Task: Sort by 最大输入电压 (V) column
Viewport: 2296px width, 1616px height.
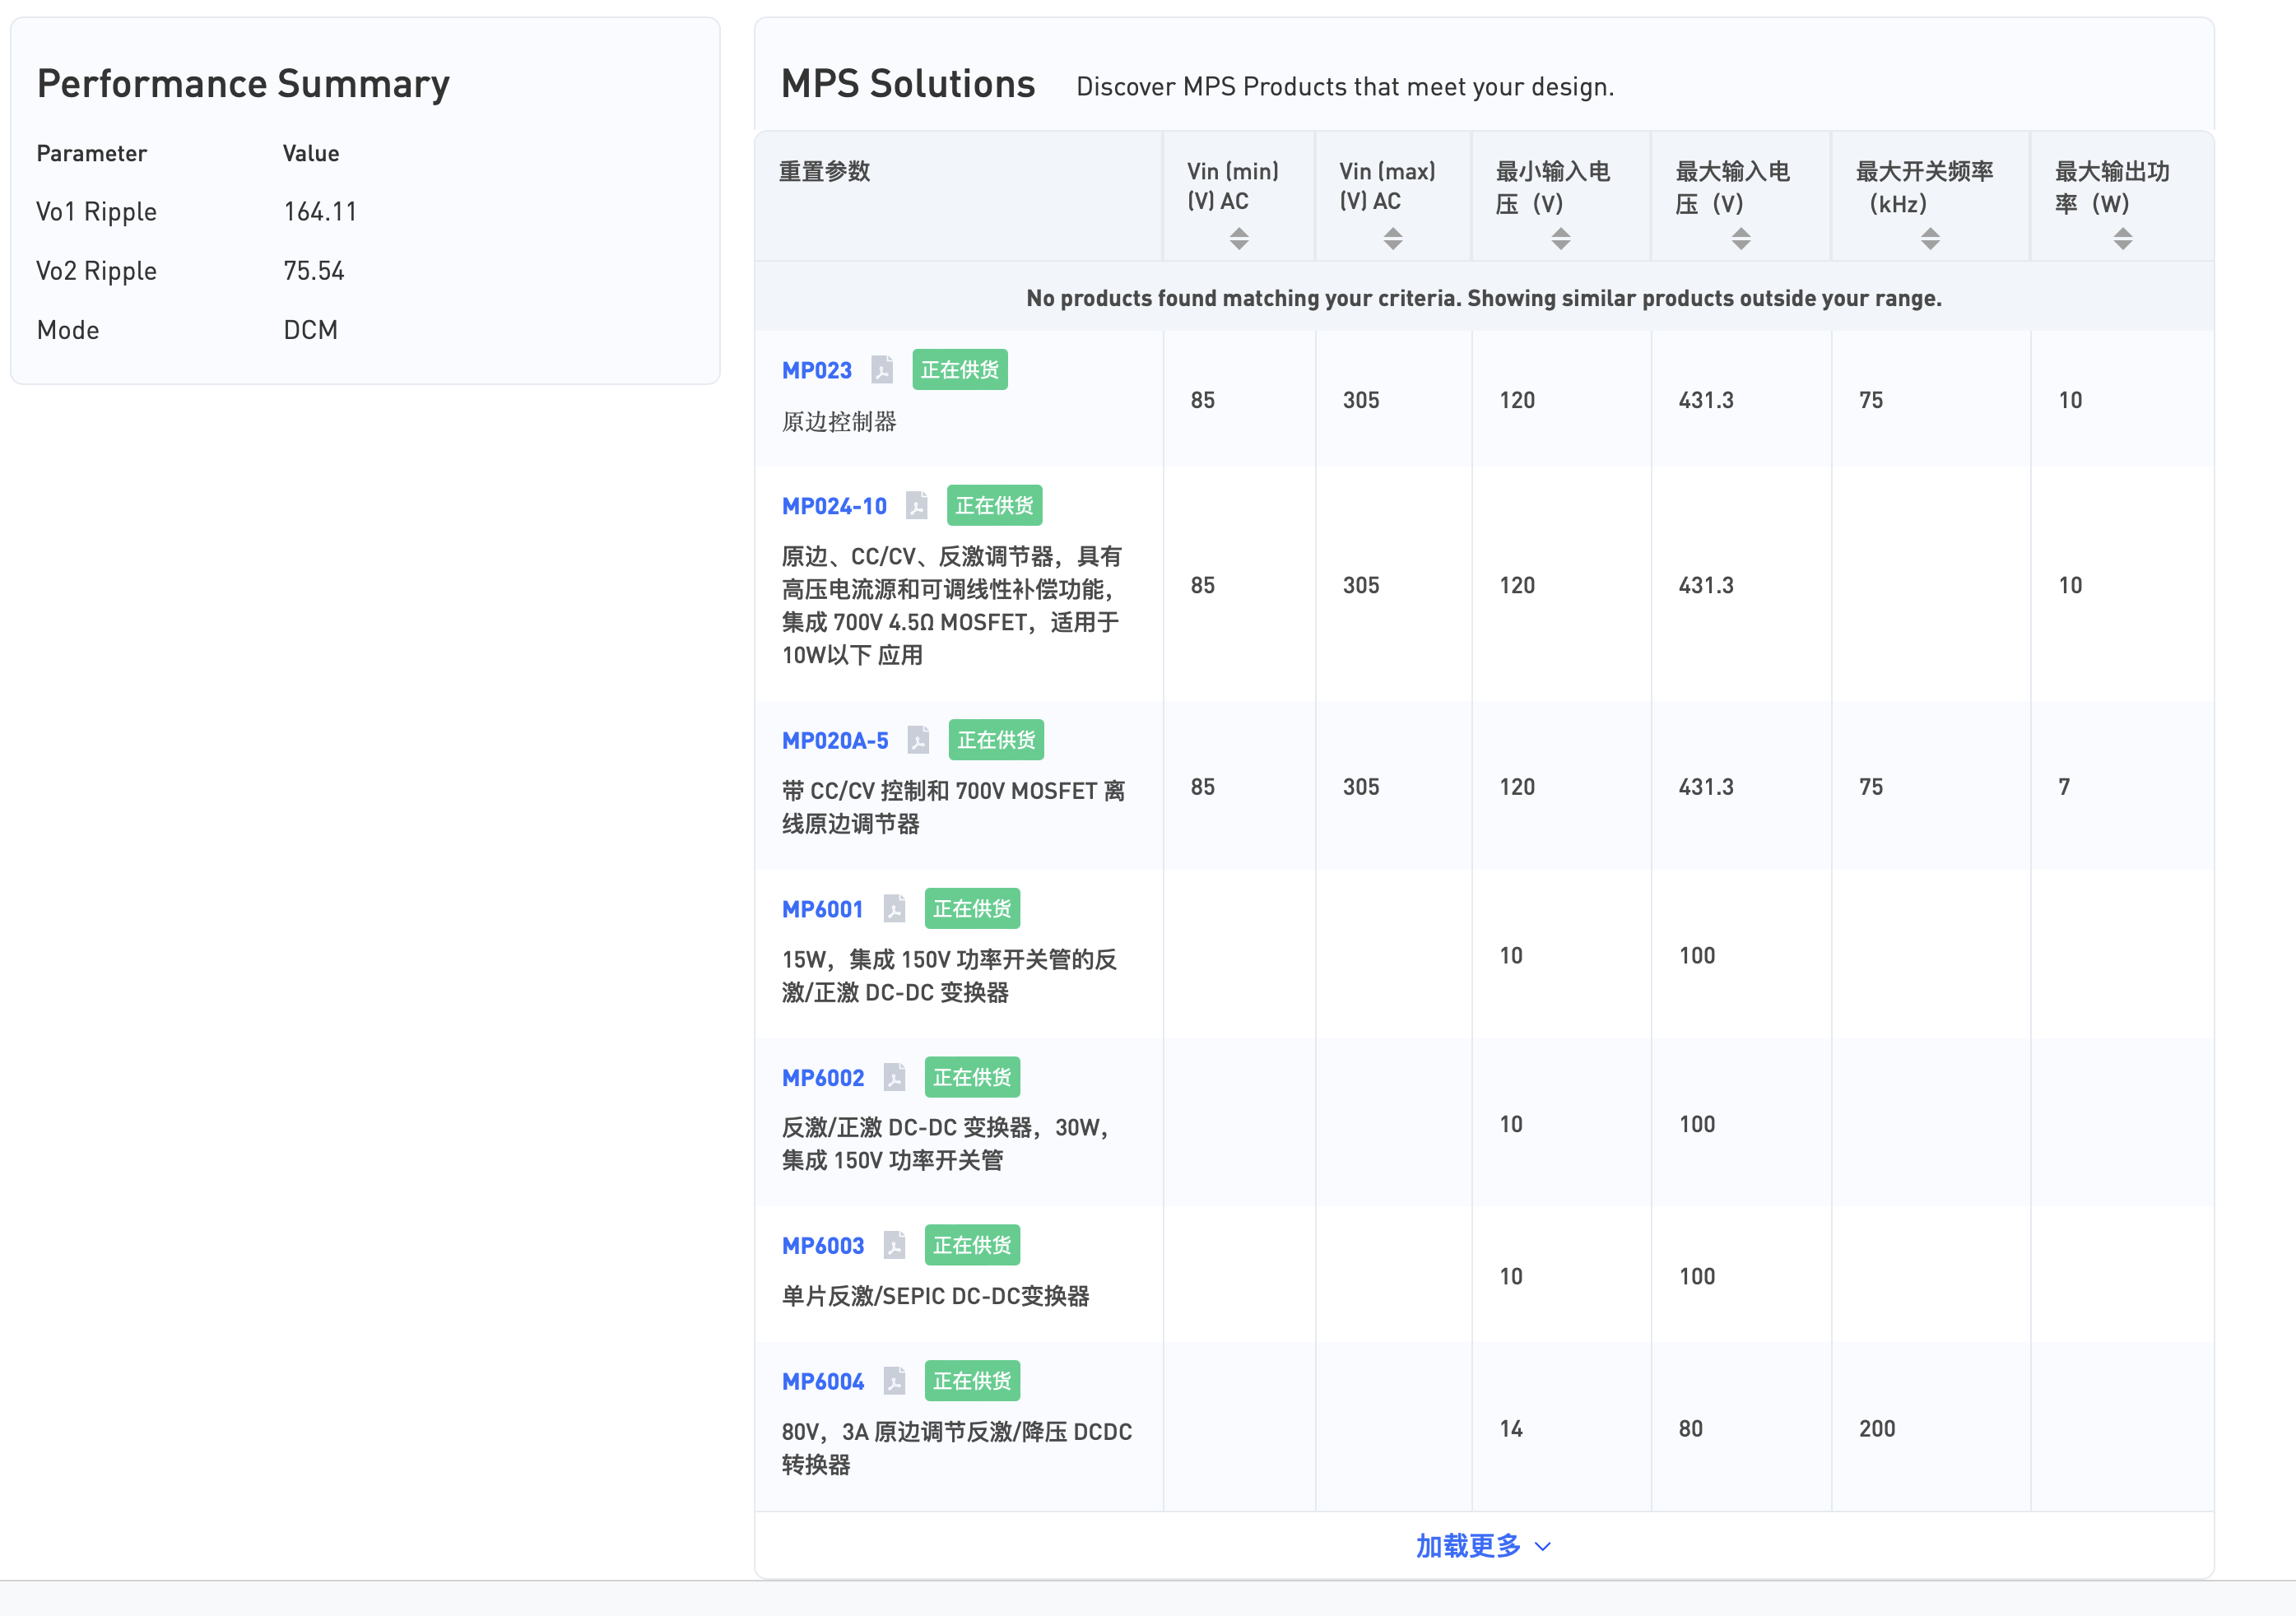Action: [x=1741, y=238]
